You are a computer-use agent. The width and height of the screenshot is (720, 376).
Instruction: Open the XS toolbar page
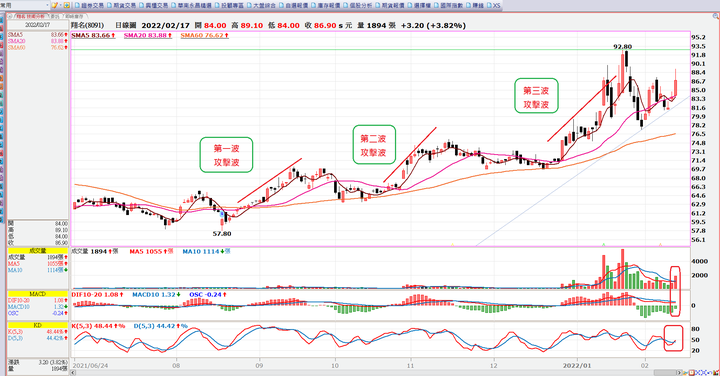pyautogui.click(x=493, y=6)
